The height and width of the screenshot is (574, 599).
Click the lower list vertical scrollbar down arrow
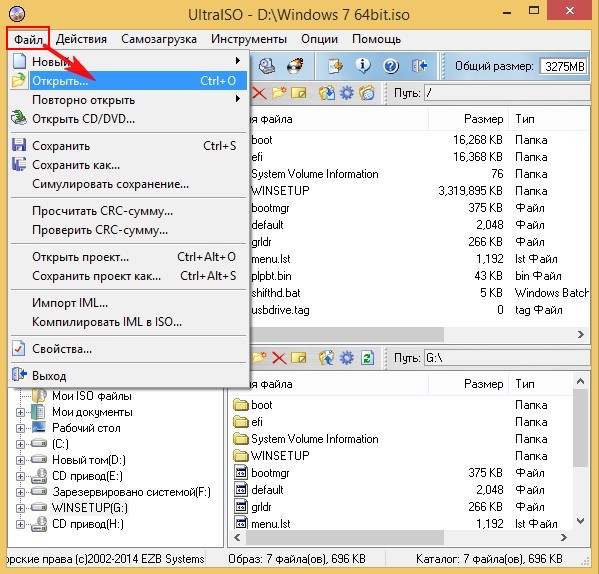581,522
